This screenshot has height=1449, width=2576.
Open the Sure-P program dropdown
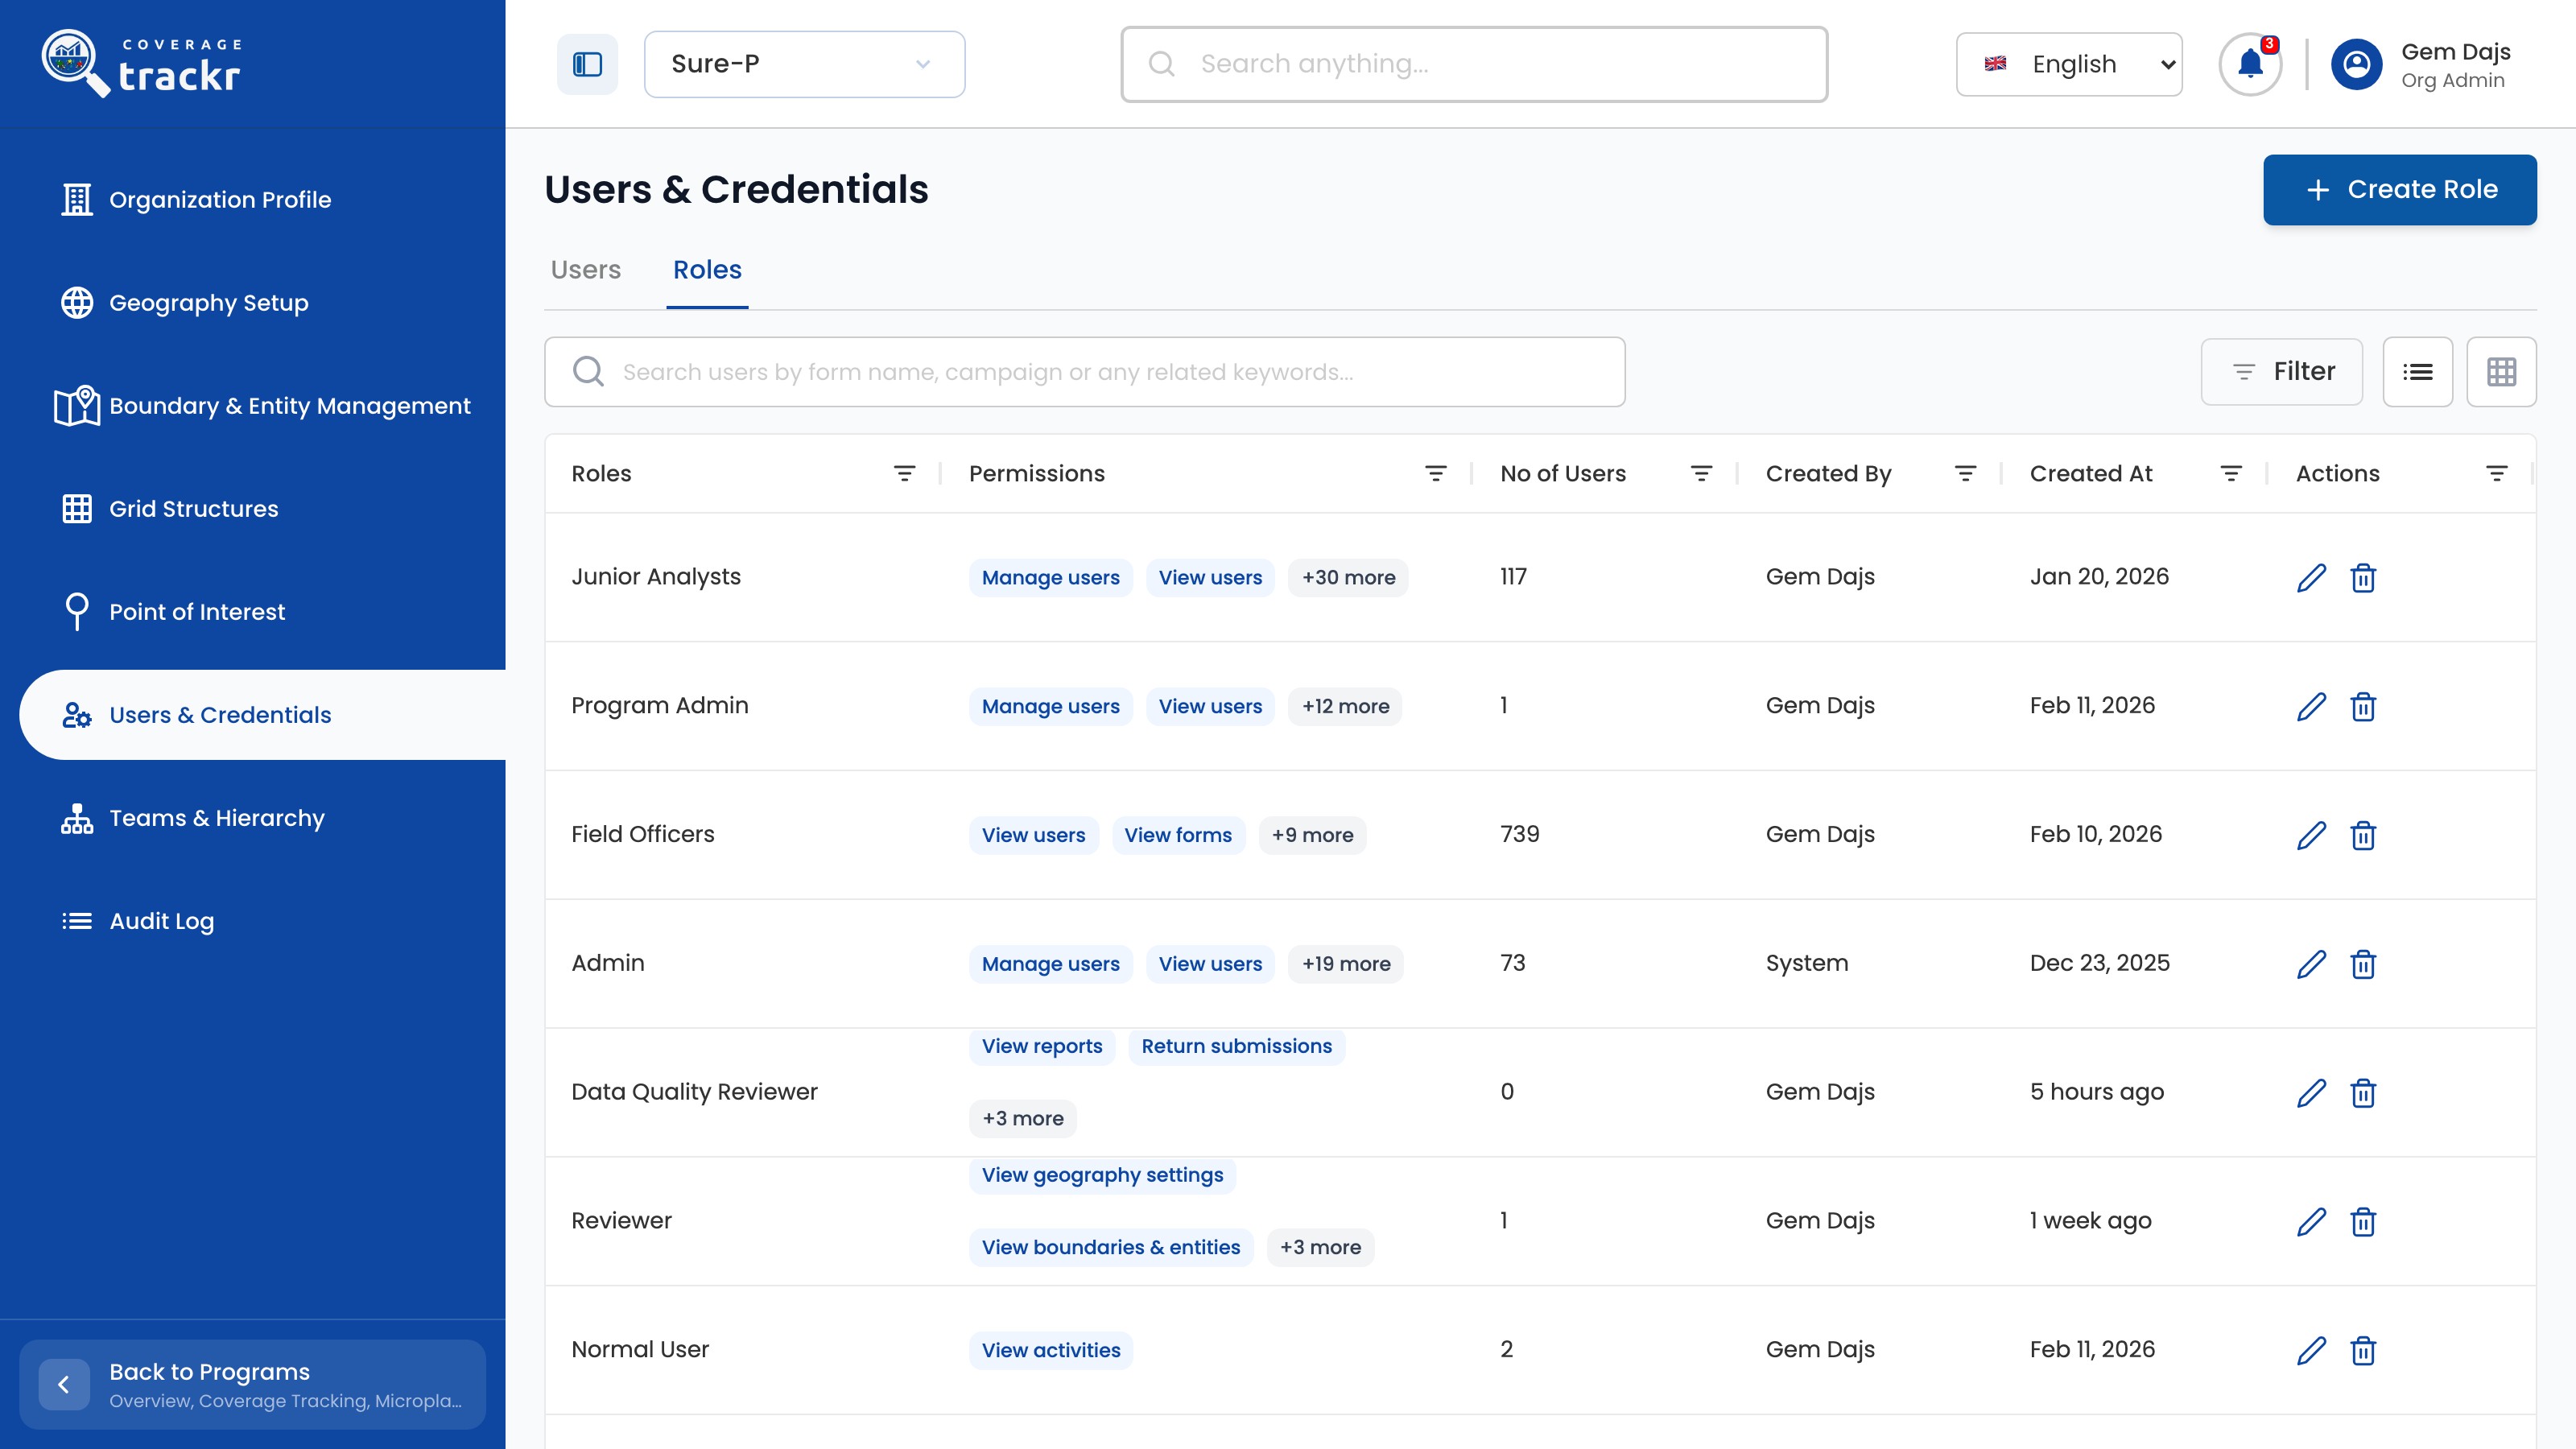[804, 64]
